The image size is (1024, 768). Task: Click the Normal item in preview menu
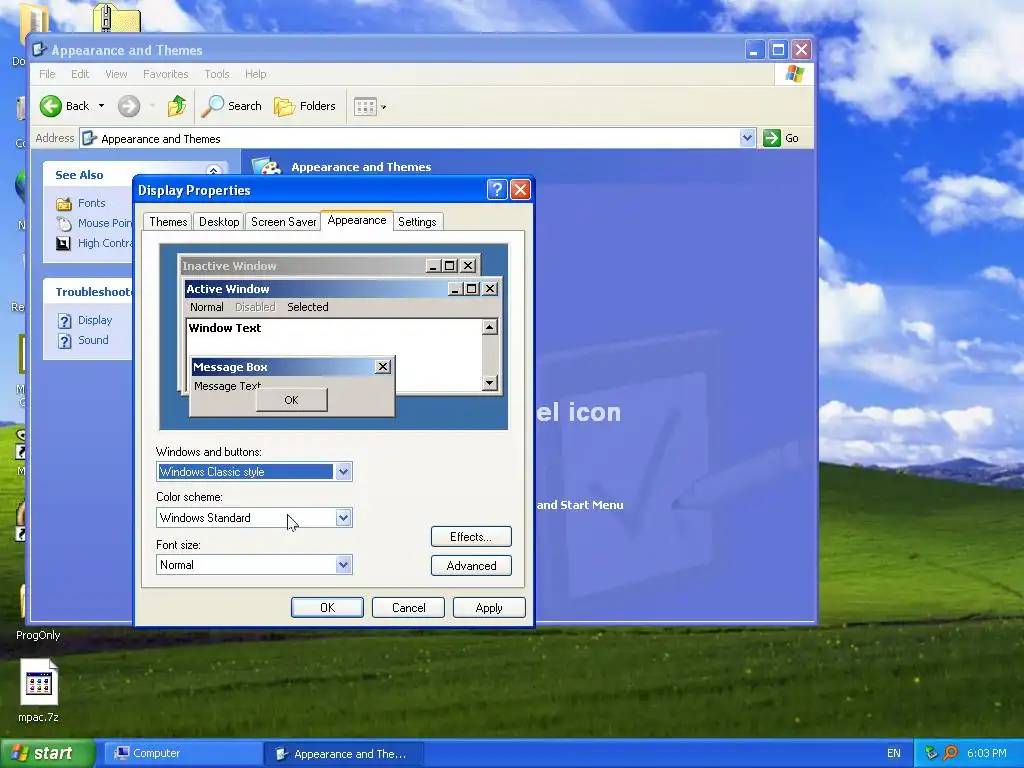(x=206, y=307)
